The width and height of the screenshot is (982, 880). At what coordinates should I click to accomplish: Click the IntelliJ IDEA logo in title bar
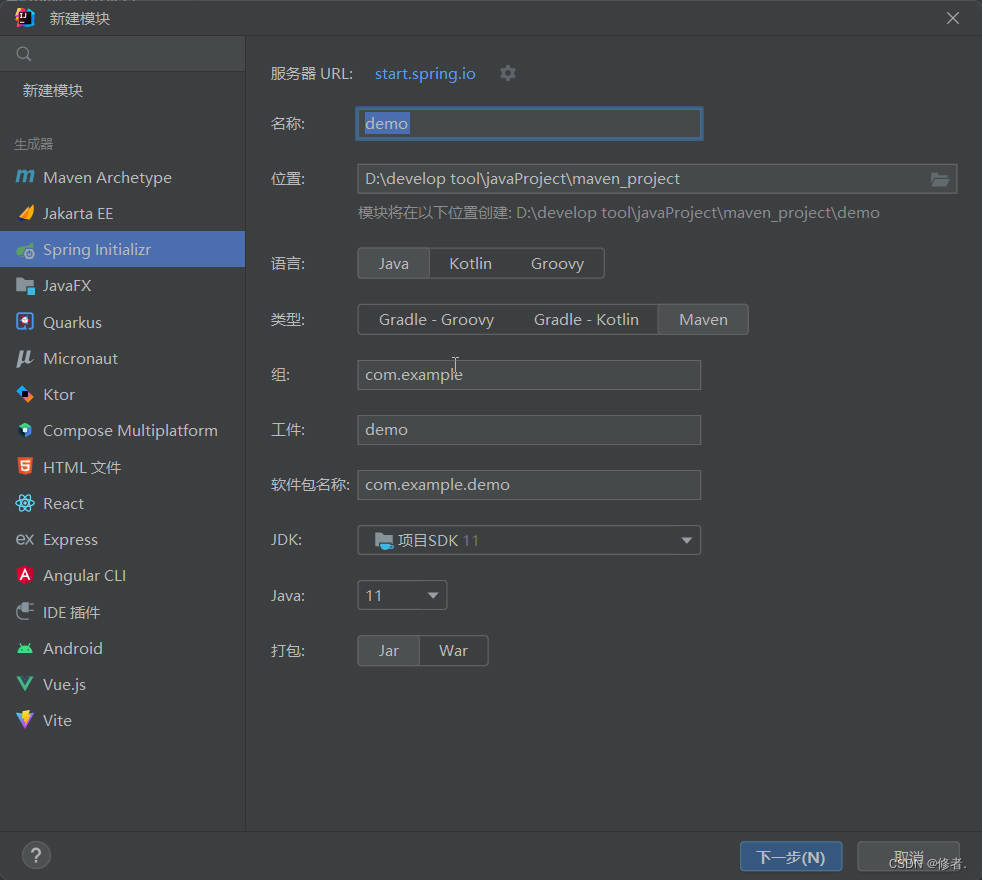(x=25, y=18)
